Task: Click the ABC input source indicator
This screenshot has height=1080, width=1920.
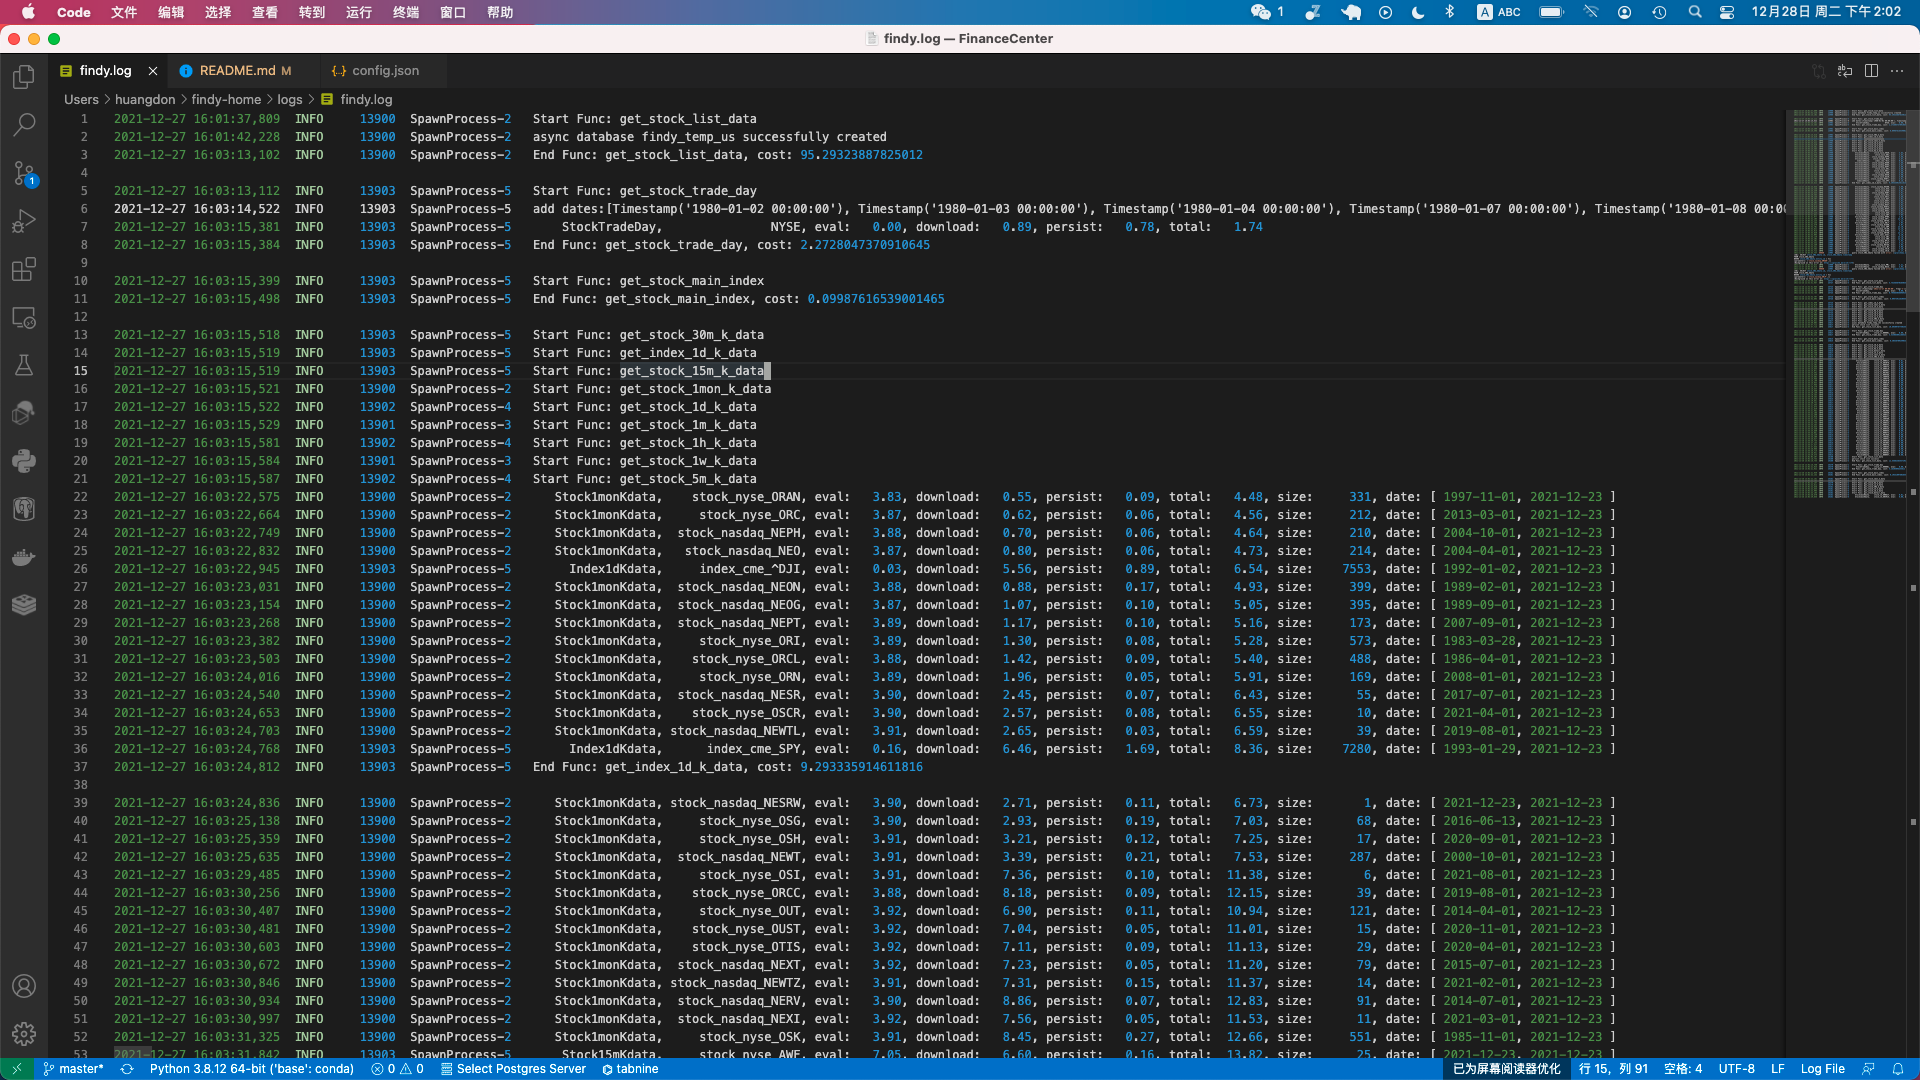Action: (x=1499, y=12)
